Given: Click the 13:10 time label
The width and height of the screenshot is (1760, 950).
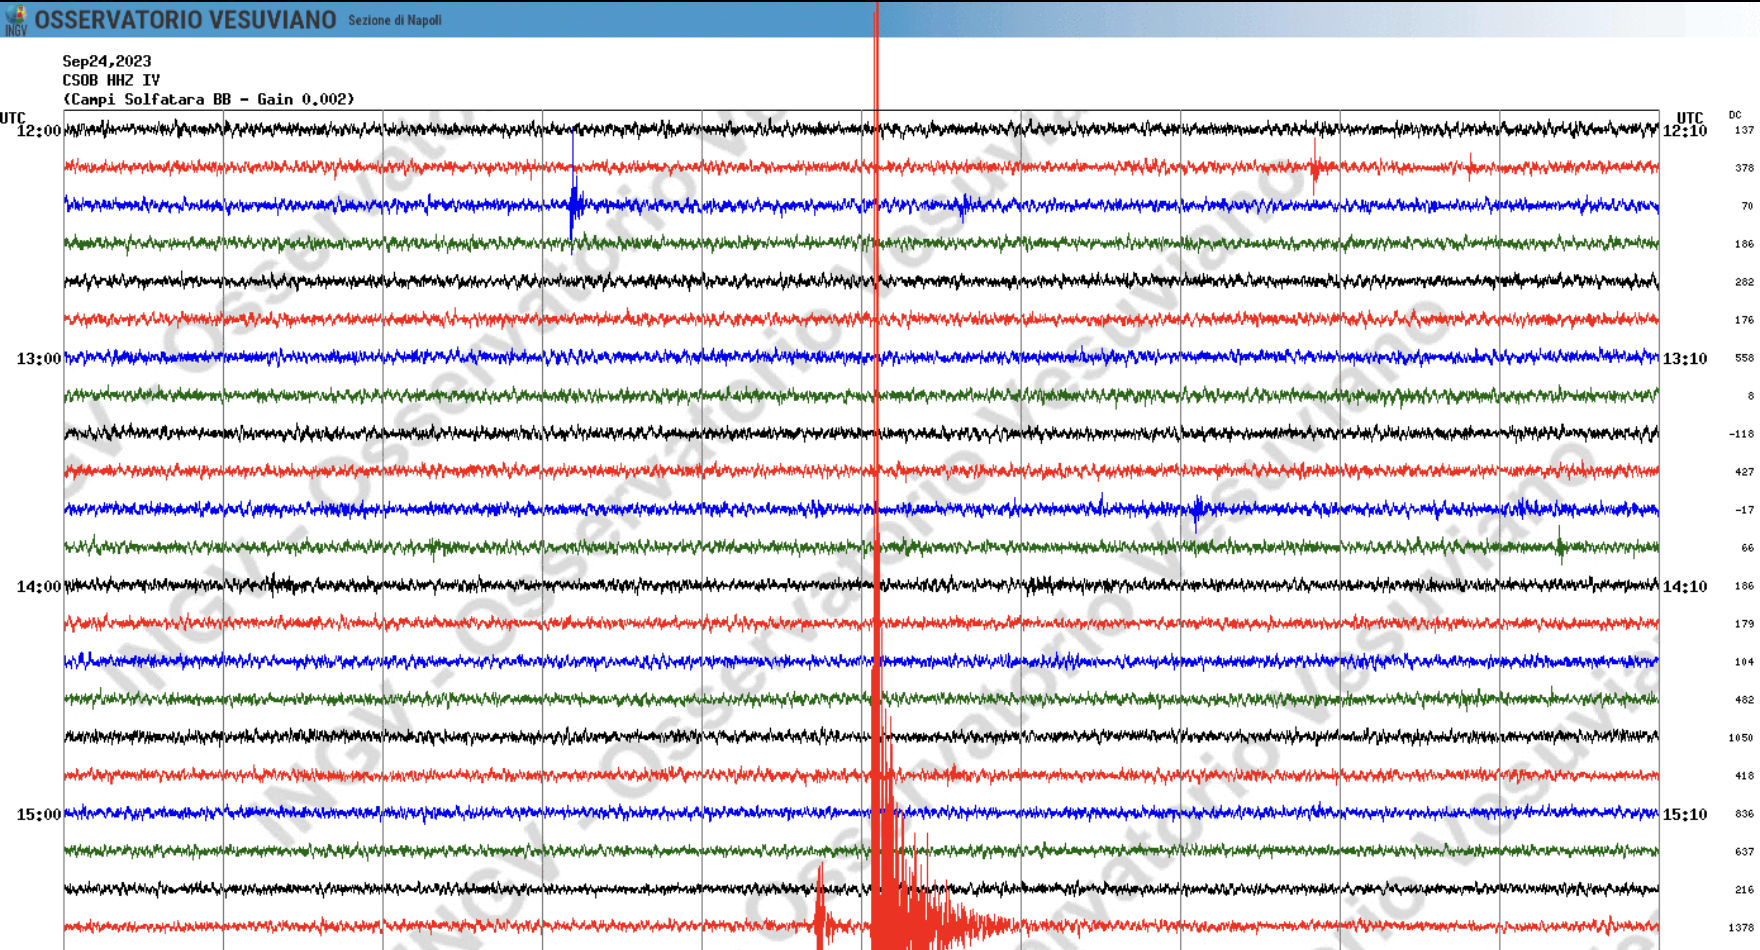Looking at the screenshot, I should pyautogui.click(x=1685, y=359).
